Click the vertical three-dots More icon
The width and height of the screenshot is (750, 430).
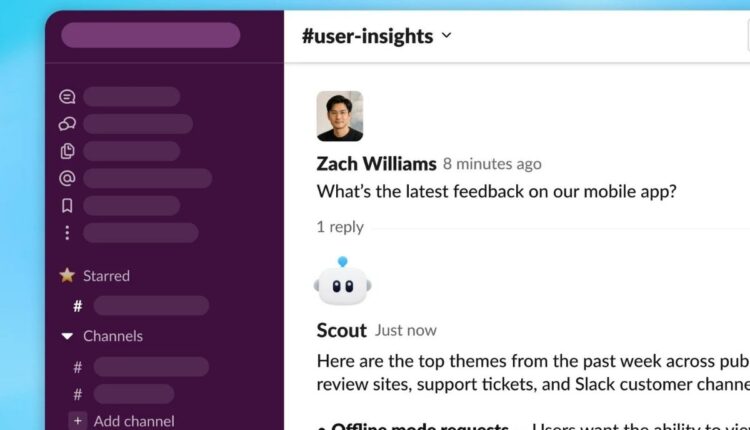click(67, 232)
